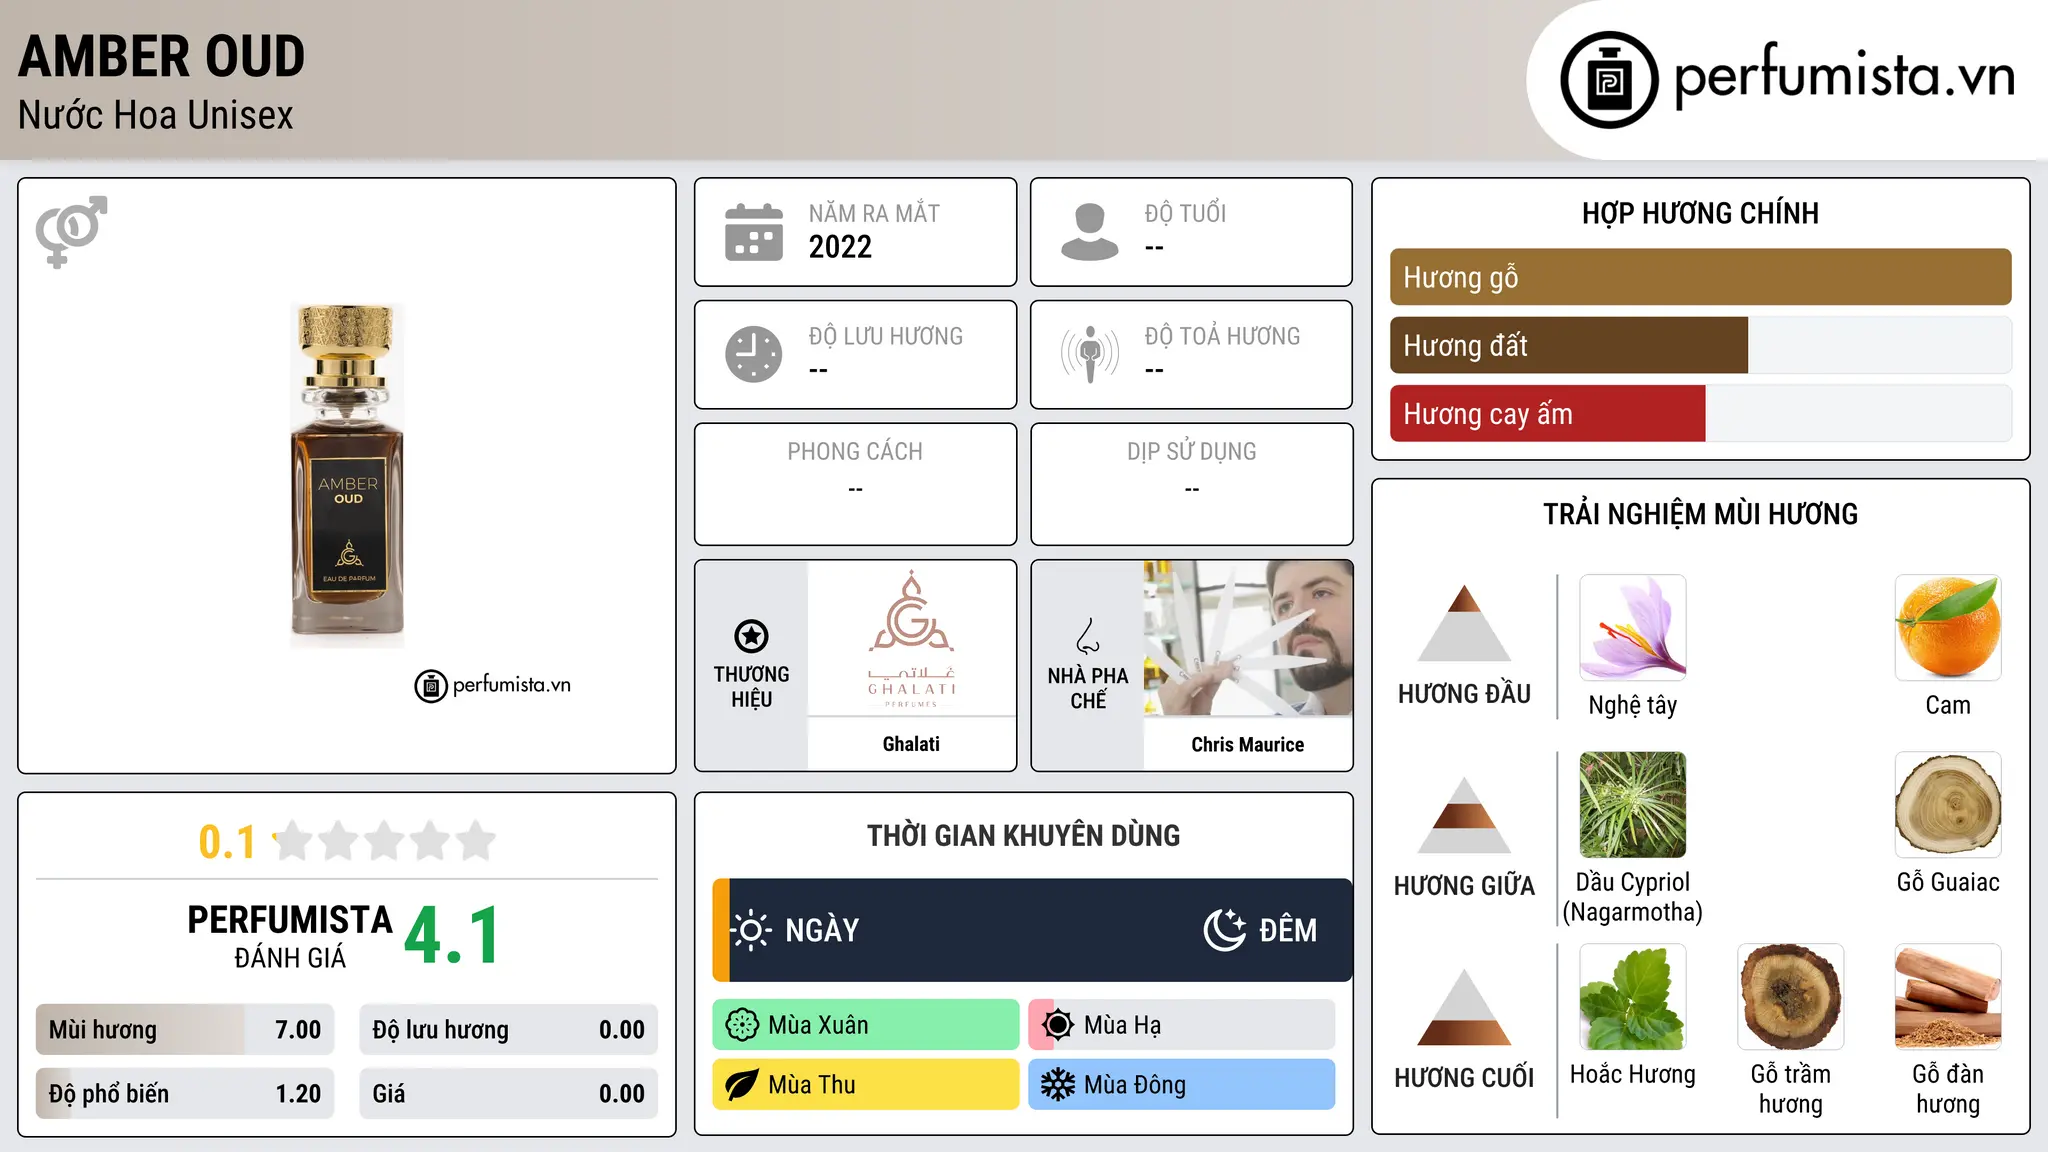
Task: Click the snowflake icon for Mùa Đông
Action: click(x=1058, y=1085)
